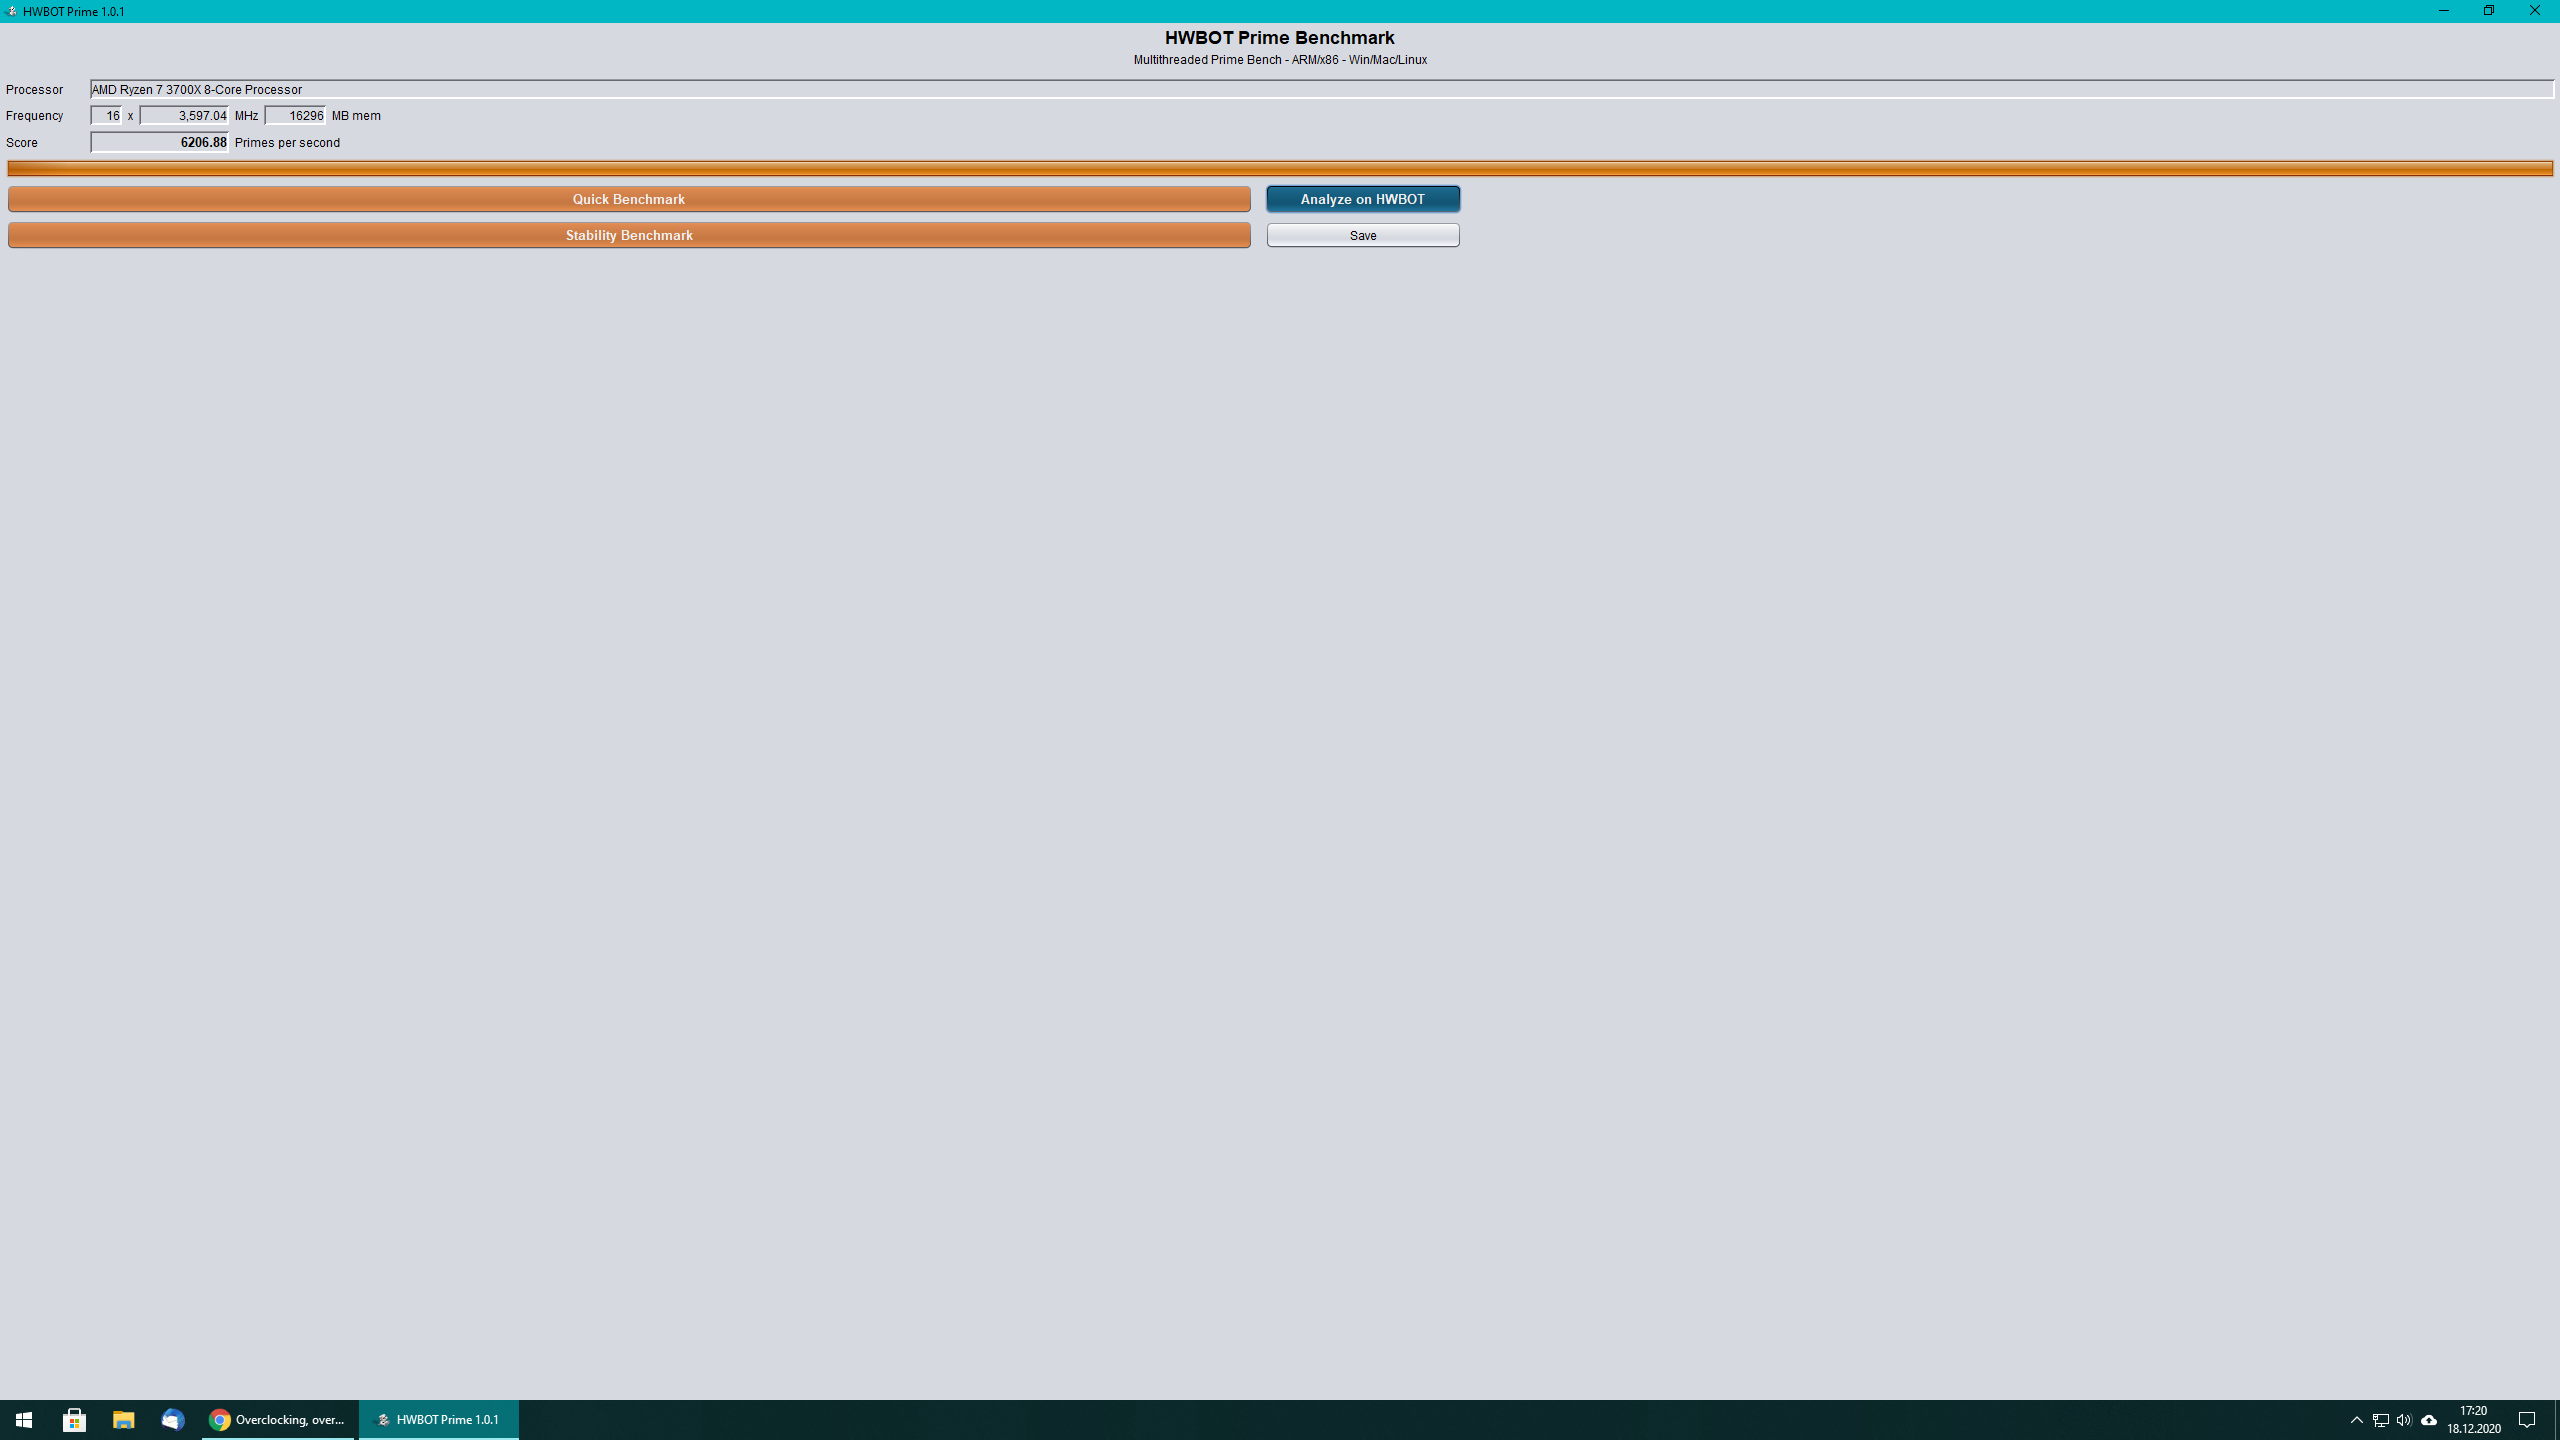This screenshot has width=2560, height=1440.
Task: Switch to Chrome Overclocking window
Action: point(278,1420)
